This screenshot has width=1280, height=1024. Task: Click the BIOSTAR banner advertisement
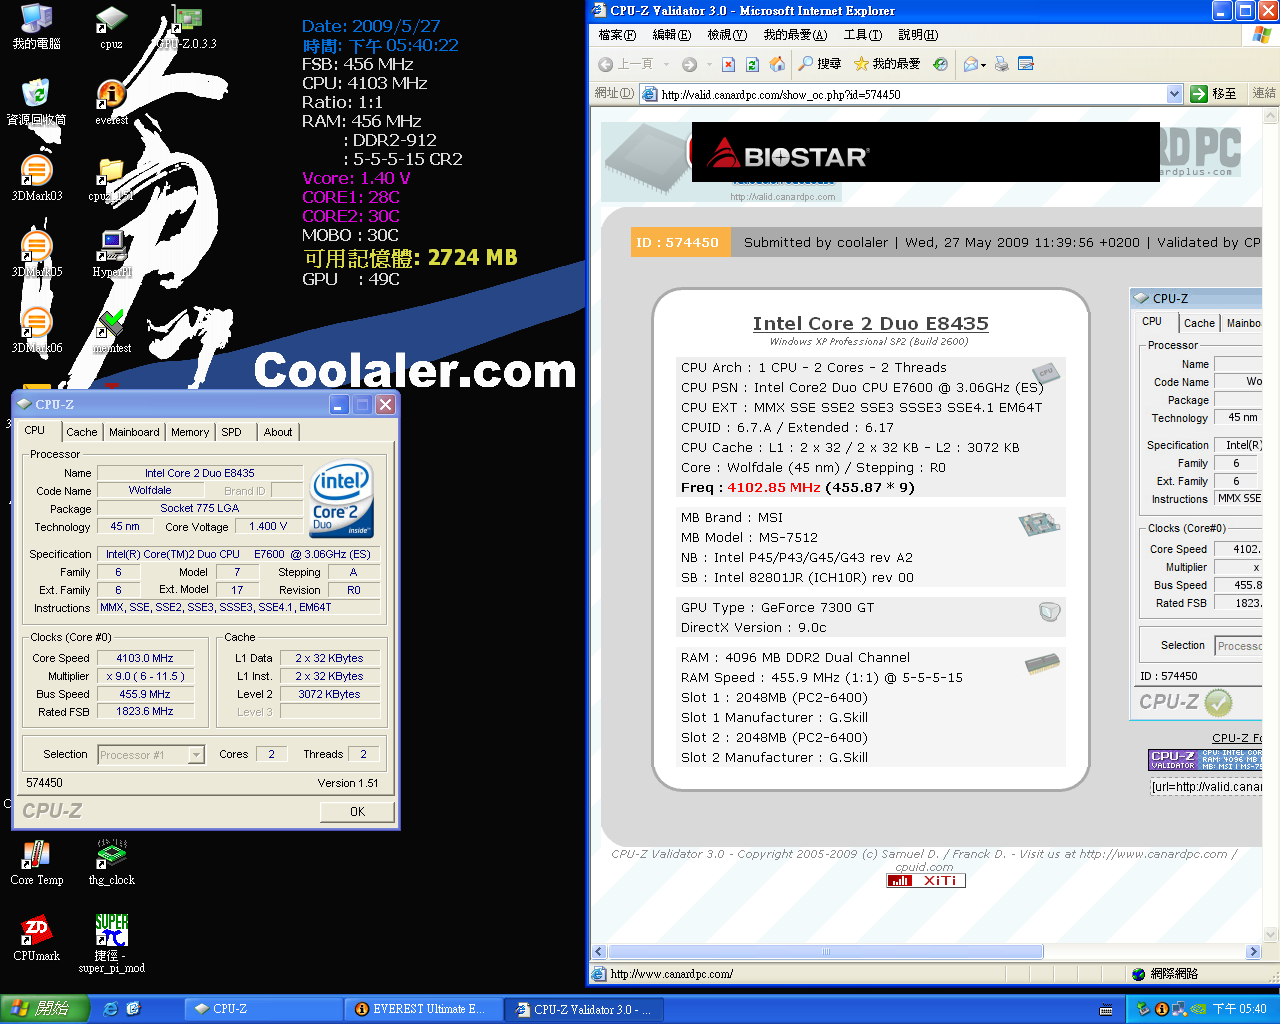click(926, 152)
